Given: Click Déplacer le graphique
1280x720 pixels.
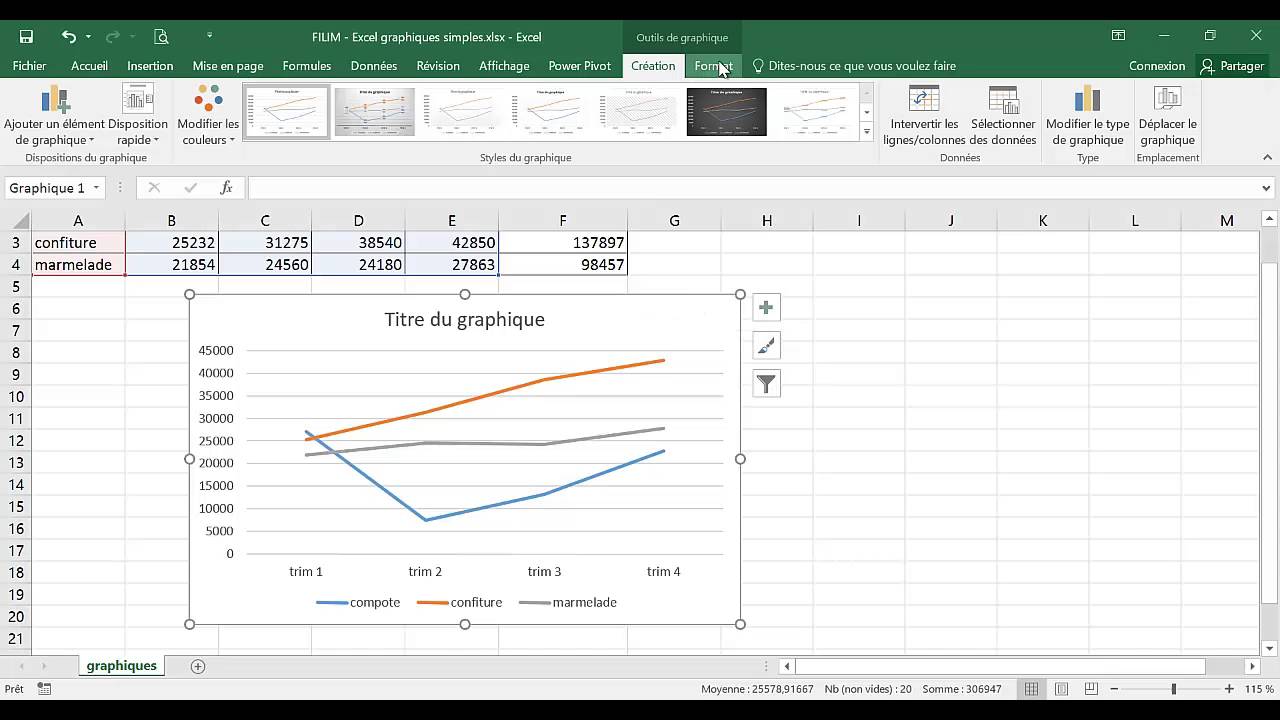Looking at the screenshot, I should [x=1167, y=115].
